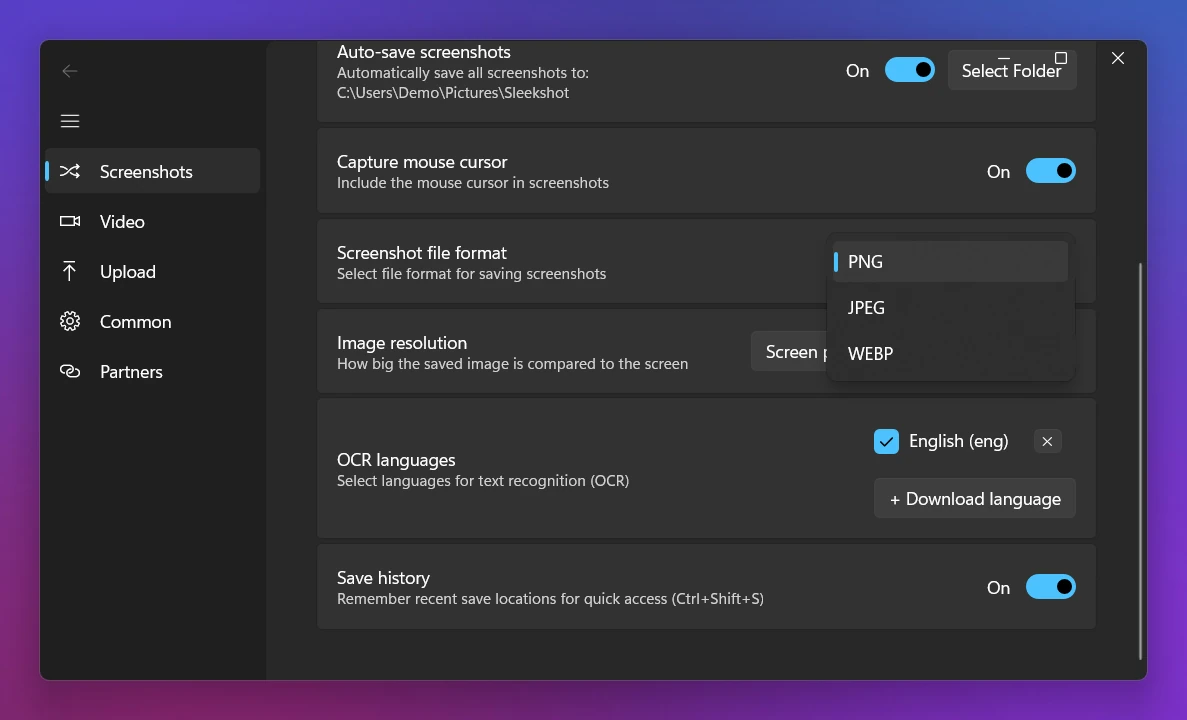Click the Screenshots shuffle icon in sidebar
The width and height of the screenshot is (1187, 720).
pos(70,171)
